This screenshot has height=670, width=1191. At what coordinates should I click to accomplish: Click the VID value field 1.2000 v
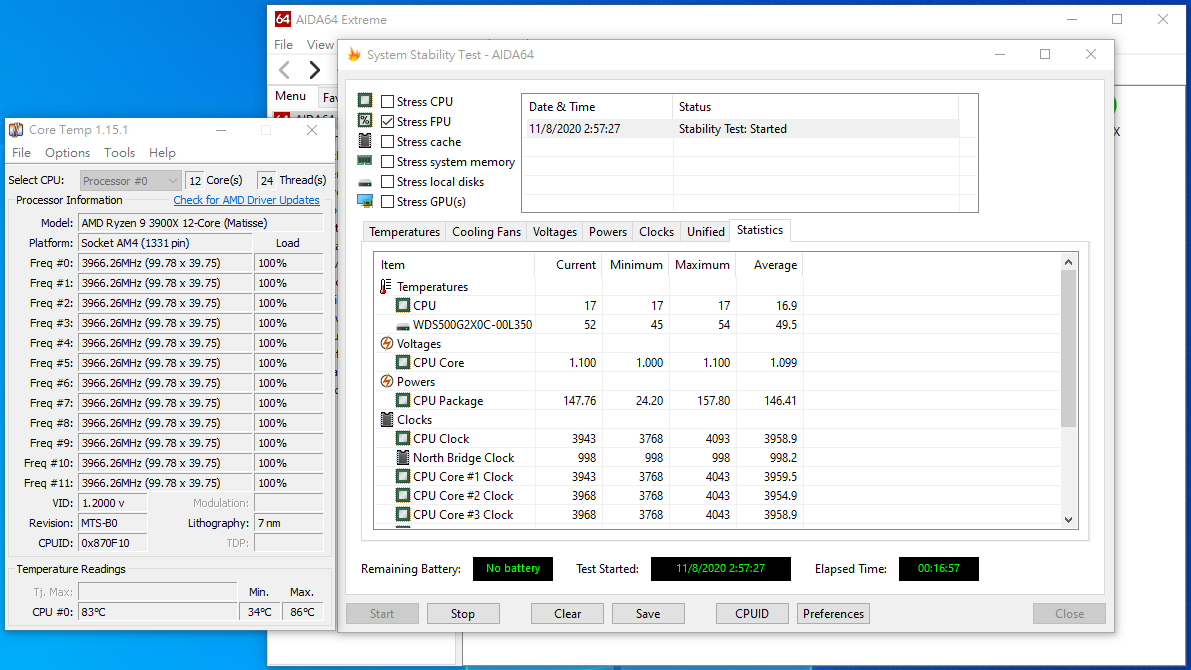point(112,503)
